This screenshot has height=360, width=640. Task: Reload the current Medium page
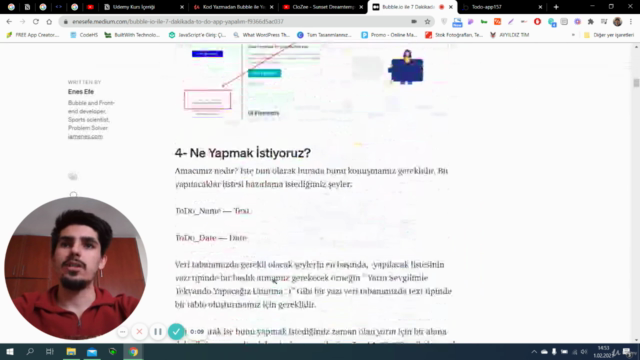click(x=36, y=22)
